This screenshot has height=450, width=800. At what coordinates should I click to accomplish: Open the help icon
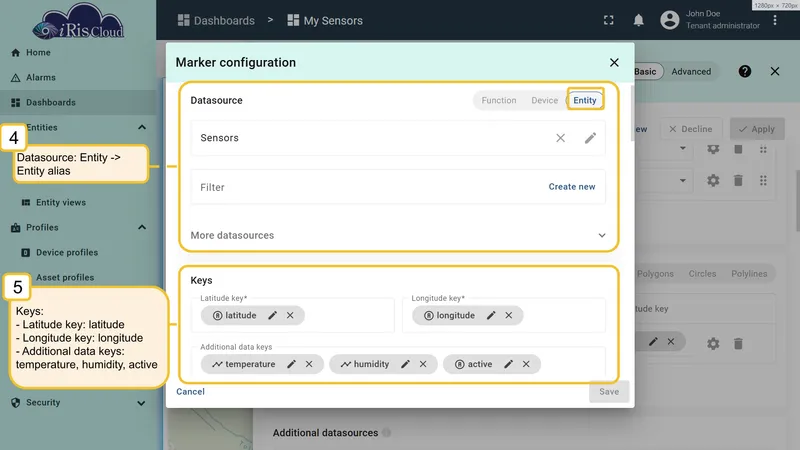[x=744, y=71]
